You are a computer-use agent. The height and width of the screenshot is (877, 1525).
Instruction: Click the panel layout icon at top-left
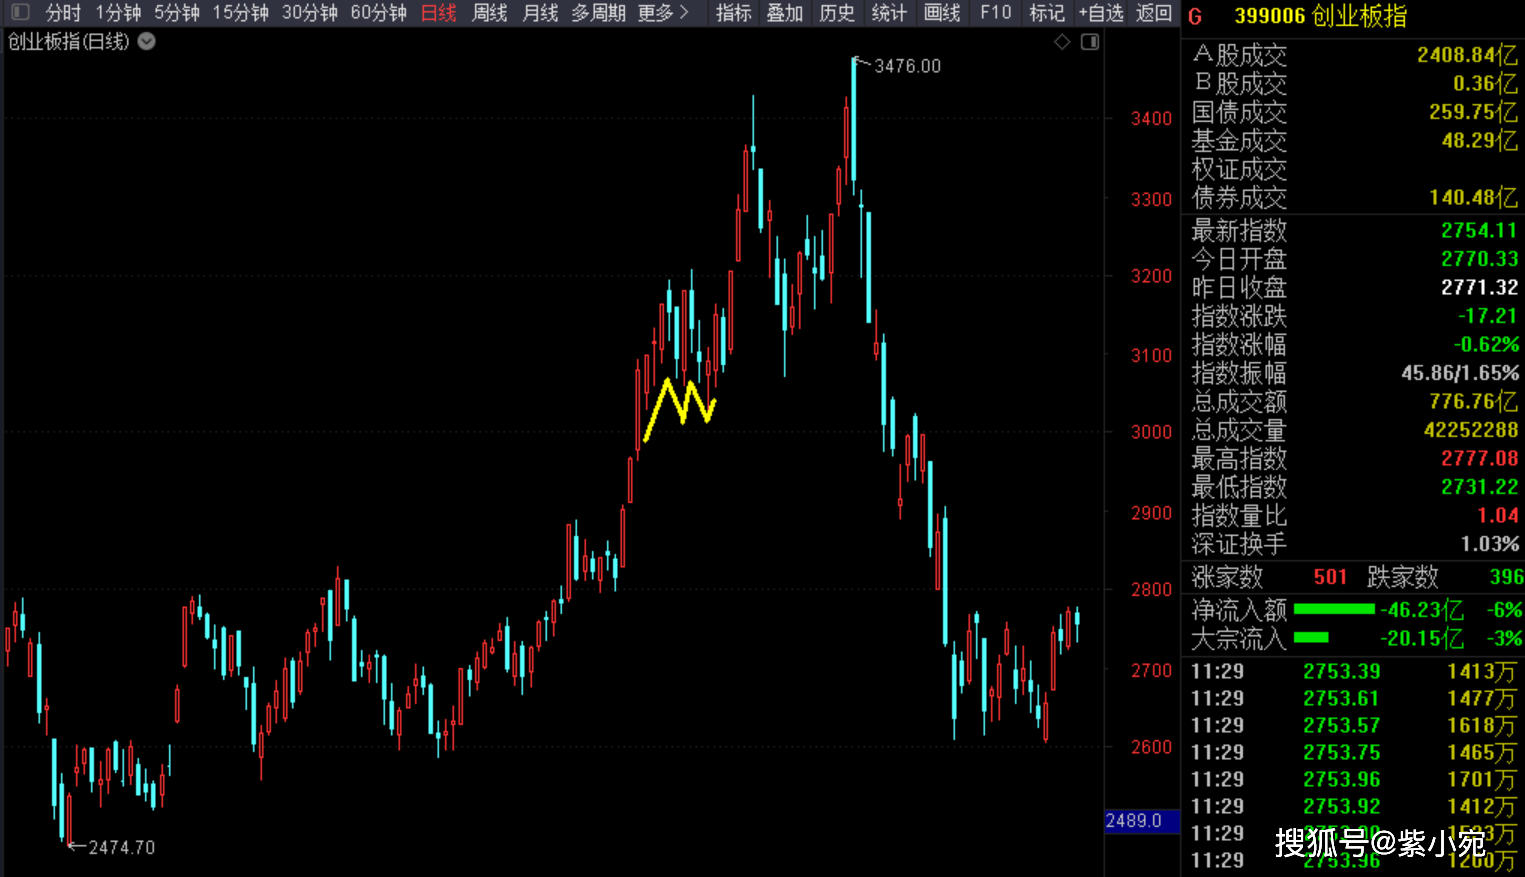19,13
